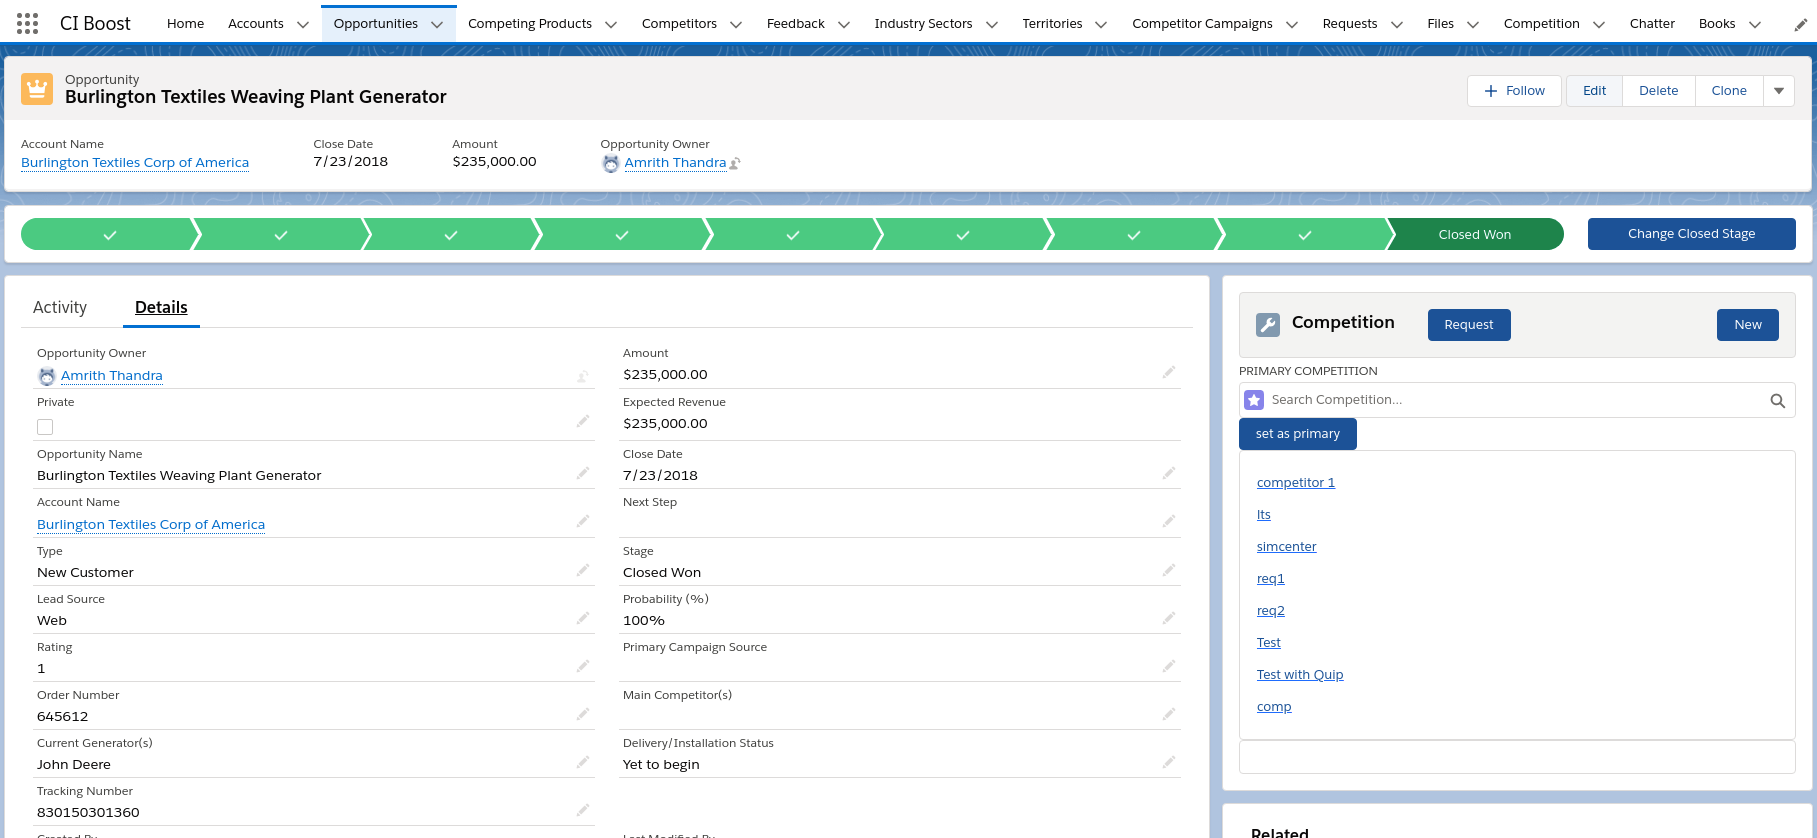The image size is (1817, 838).
Task: Expand the Competitors tab dropdown chevron
Action: point(736,24)
